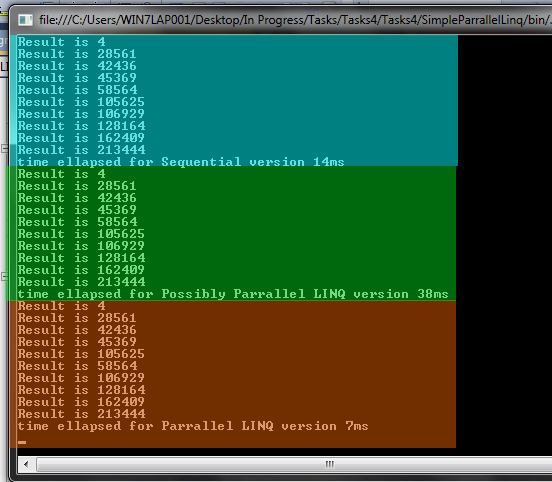Click 'Result is 4' in the green section
552x482 pixels.
pos(62,174)
